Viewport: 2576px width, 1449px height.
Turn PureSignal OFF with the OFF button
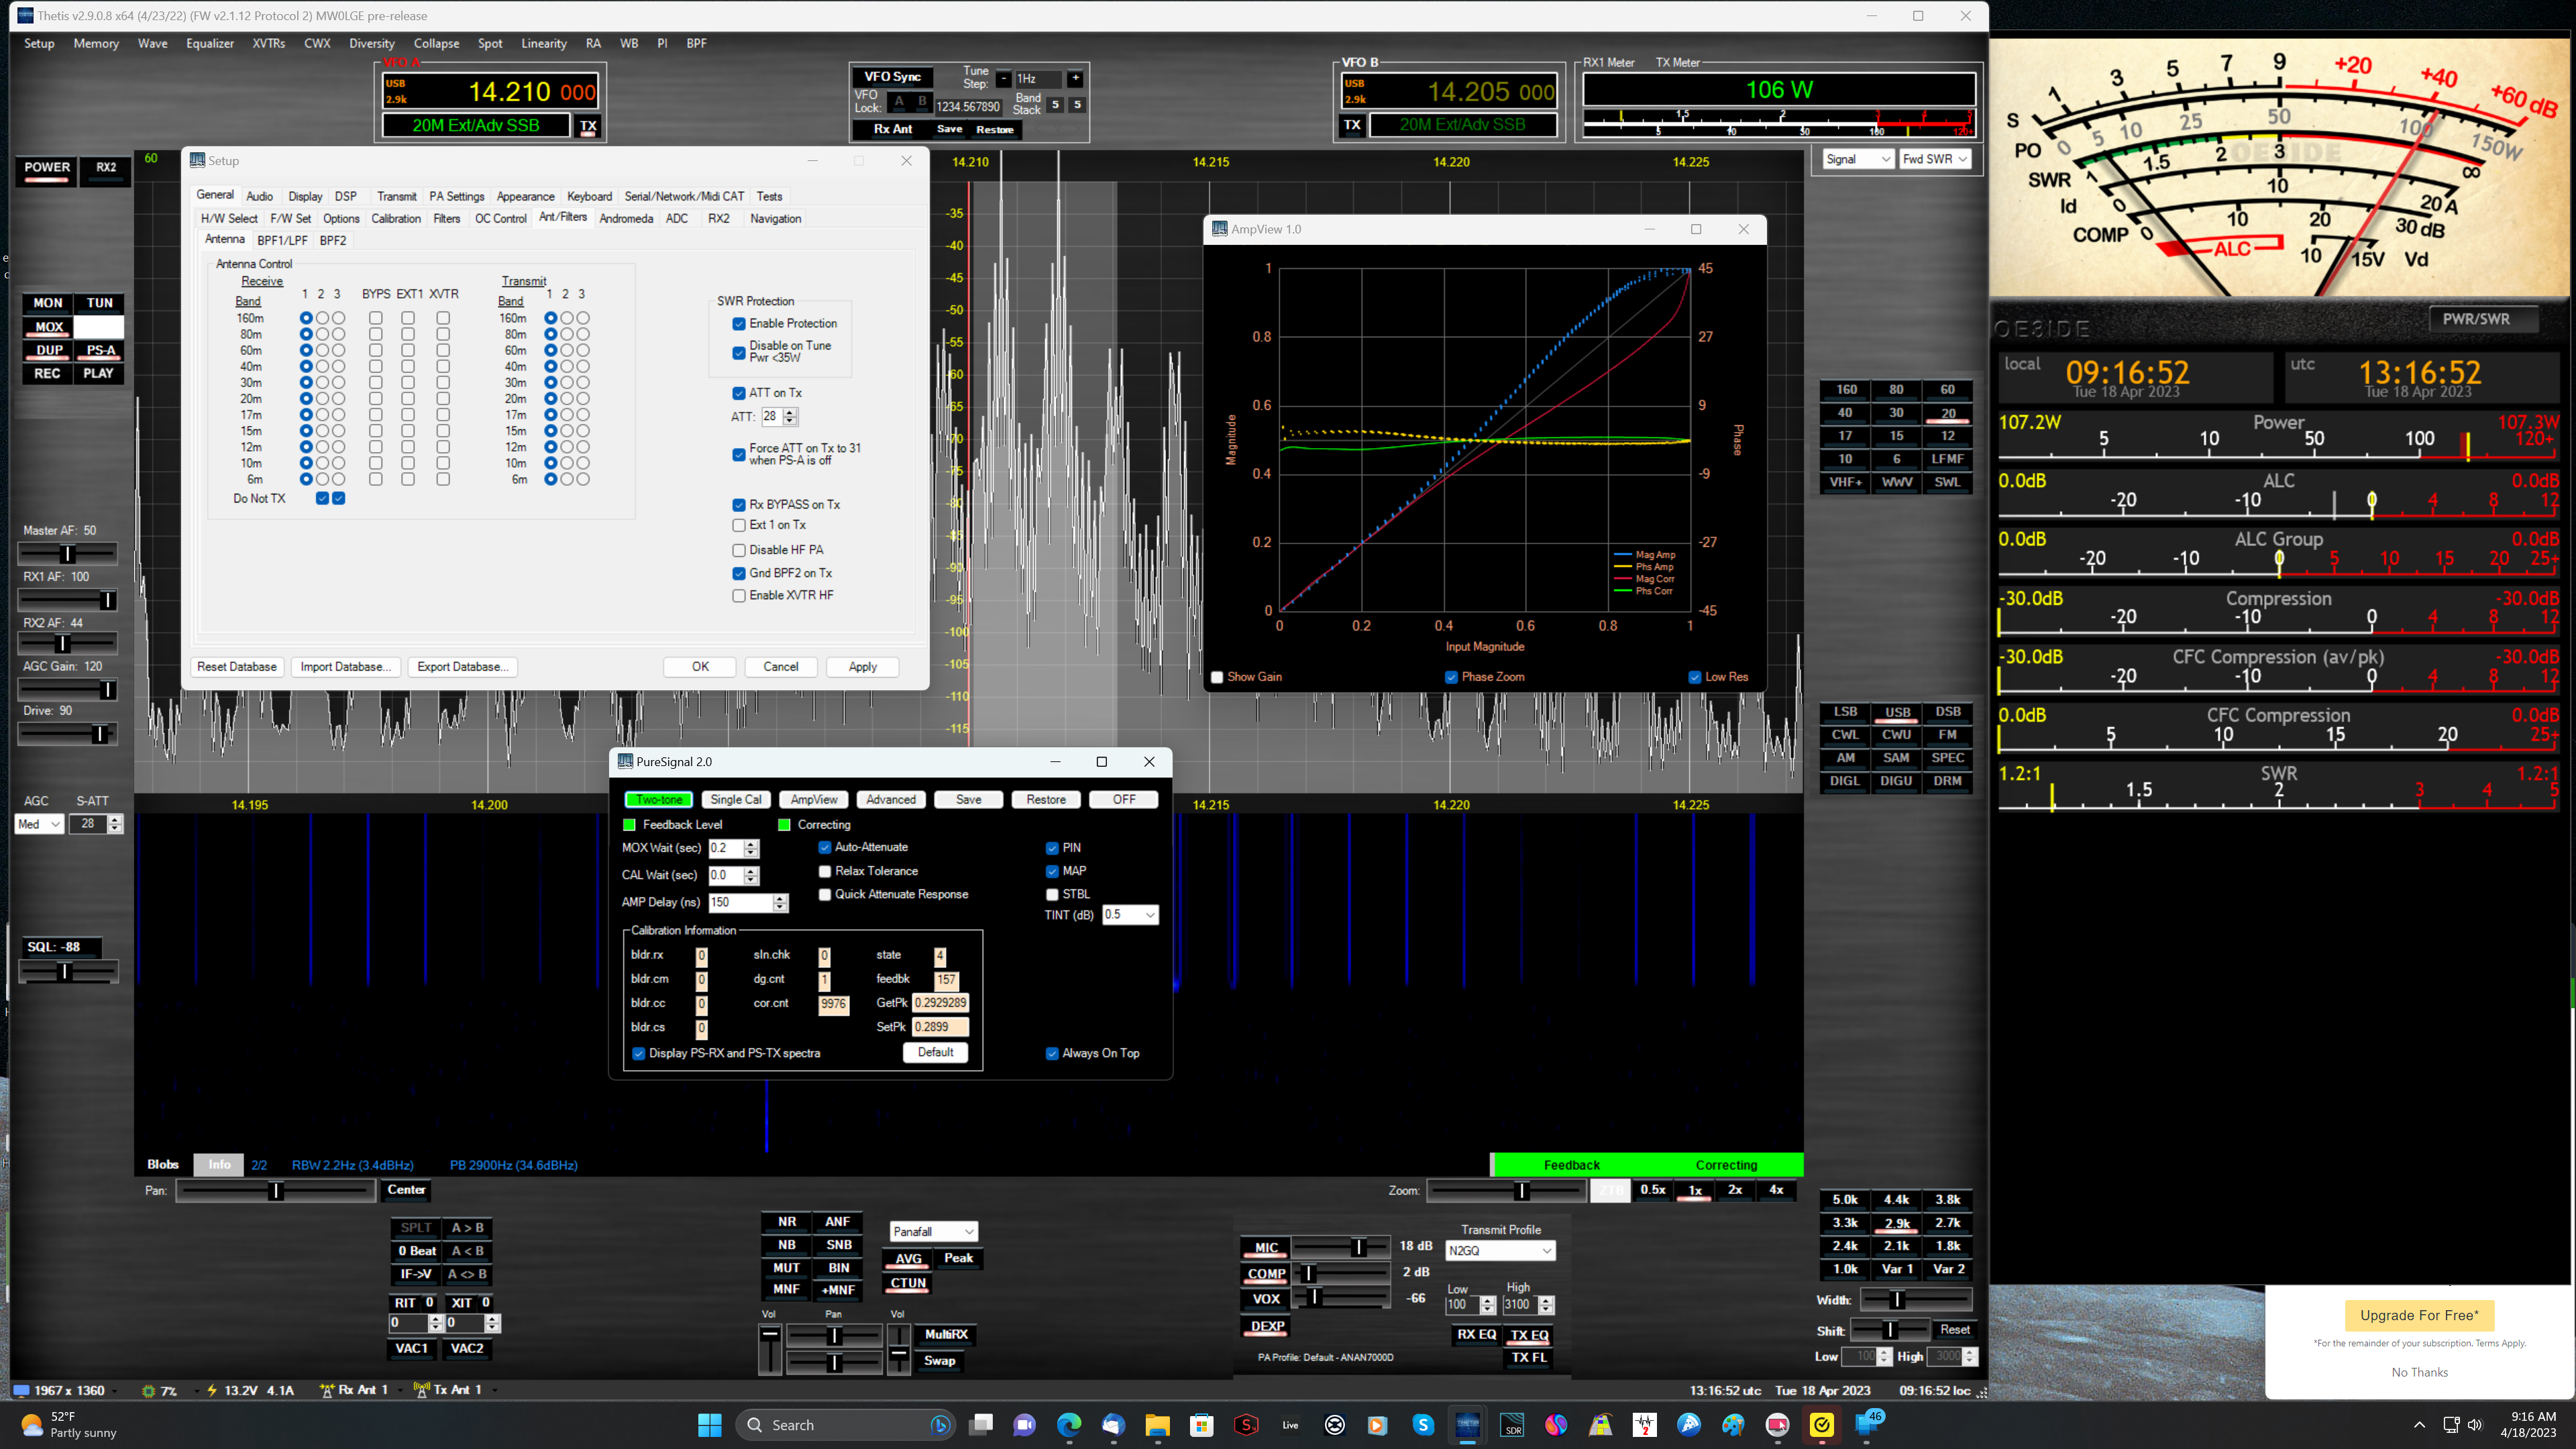pyautogui.click(x=1124, y=800)
